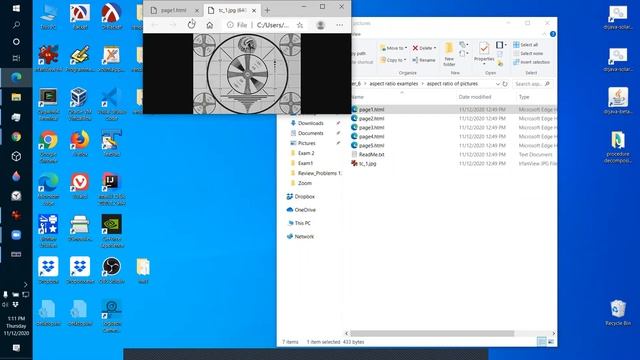Click Invert selection in Explorer ribbon
The height and width of the screenshot is (360, 640).
tap(531, 62)
